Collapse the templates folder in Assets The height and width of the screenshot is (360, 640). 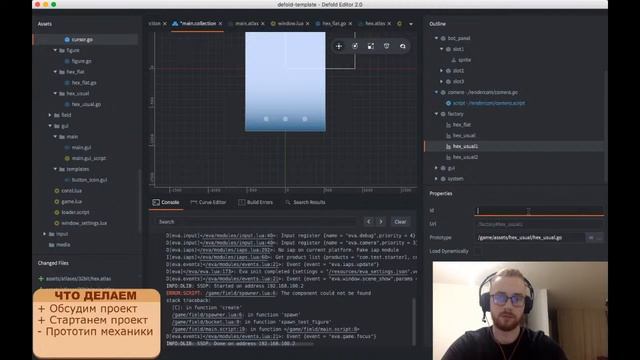[55, 169]
